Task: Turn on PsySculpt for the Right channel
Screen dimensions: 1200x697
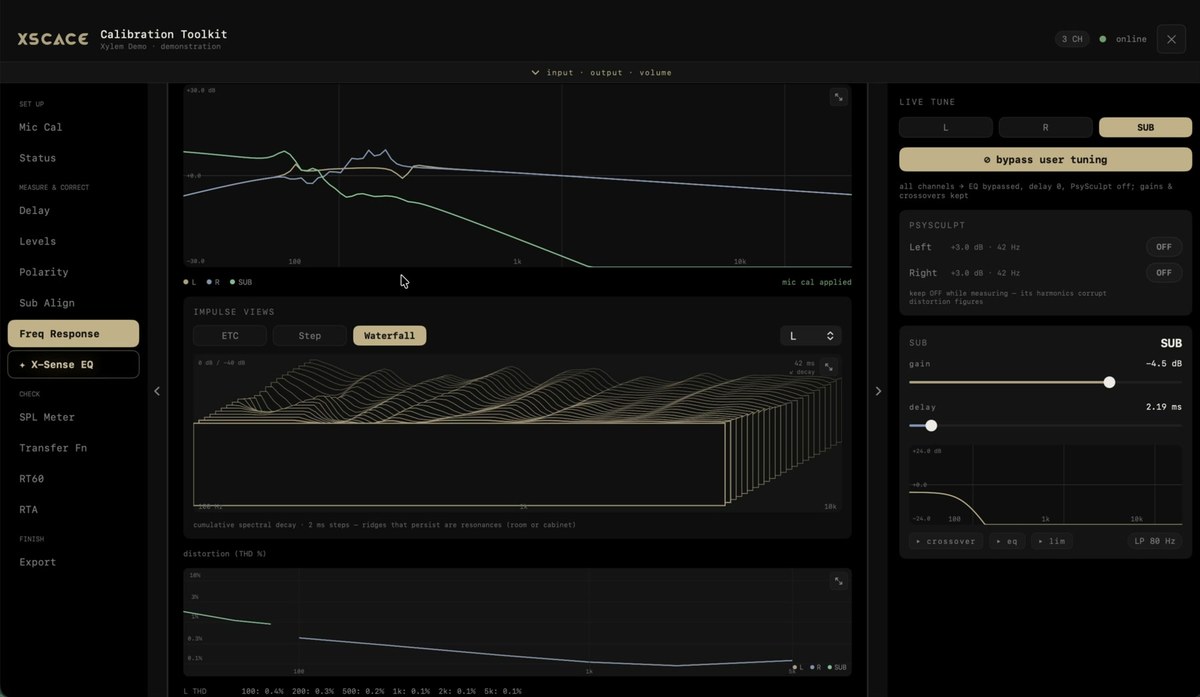Action: (x=1164, y=273)
